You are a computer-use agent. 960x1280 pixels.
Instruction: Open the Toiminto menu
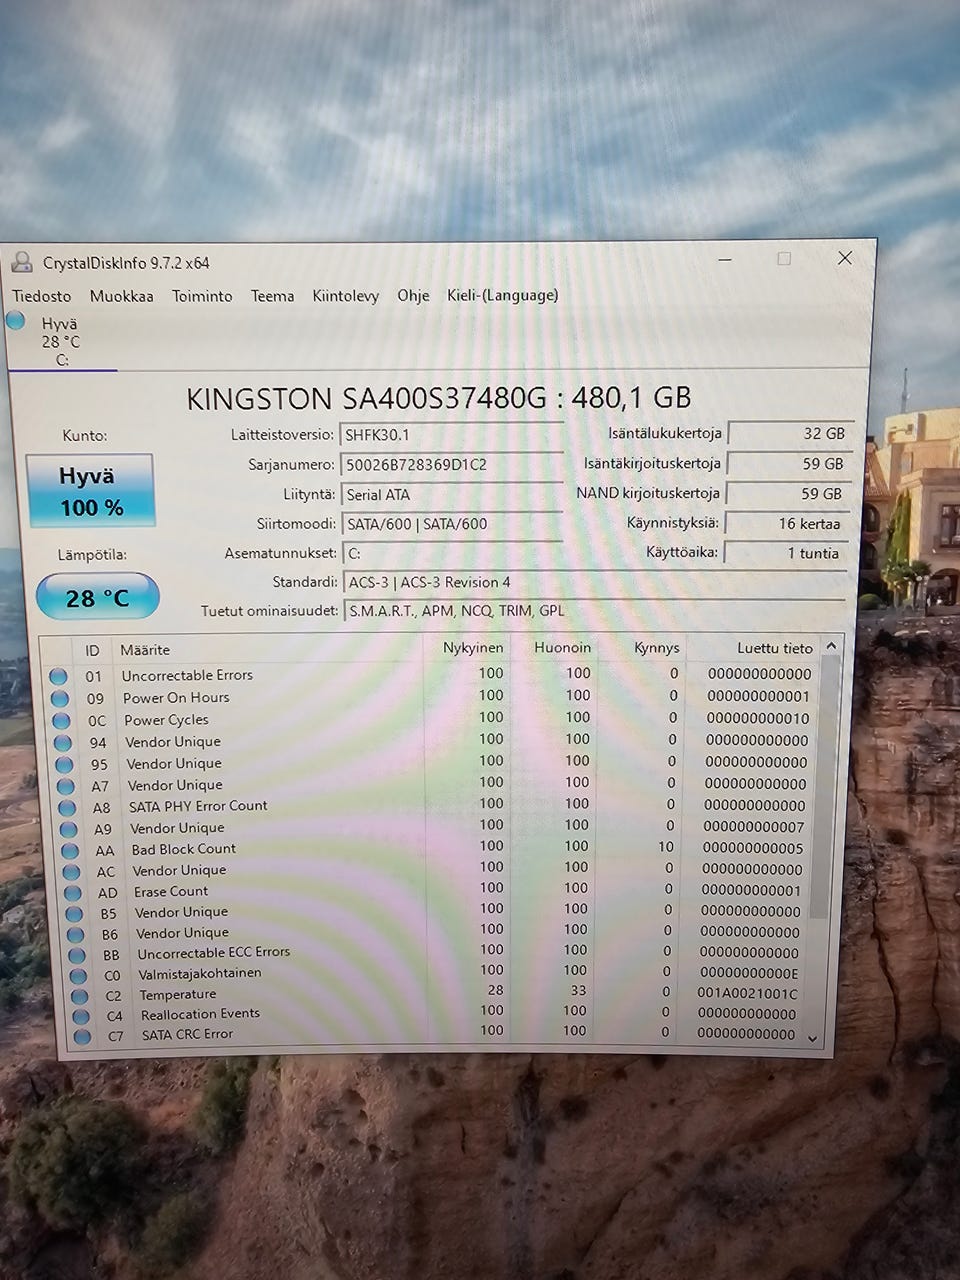202,296
